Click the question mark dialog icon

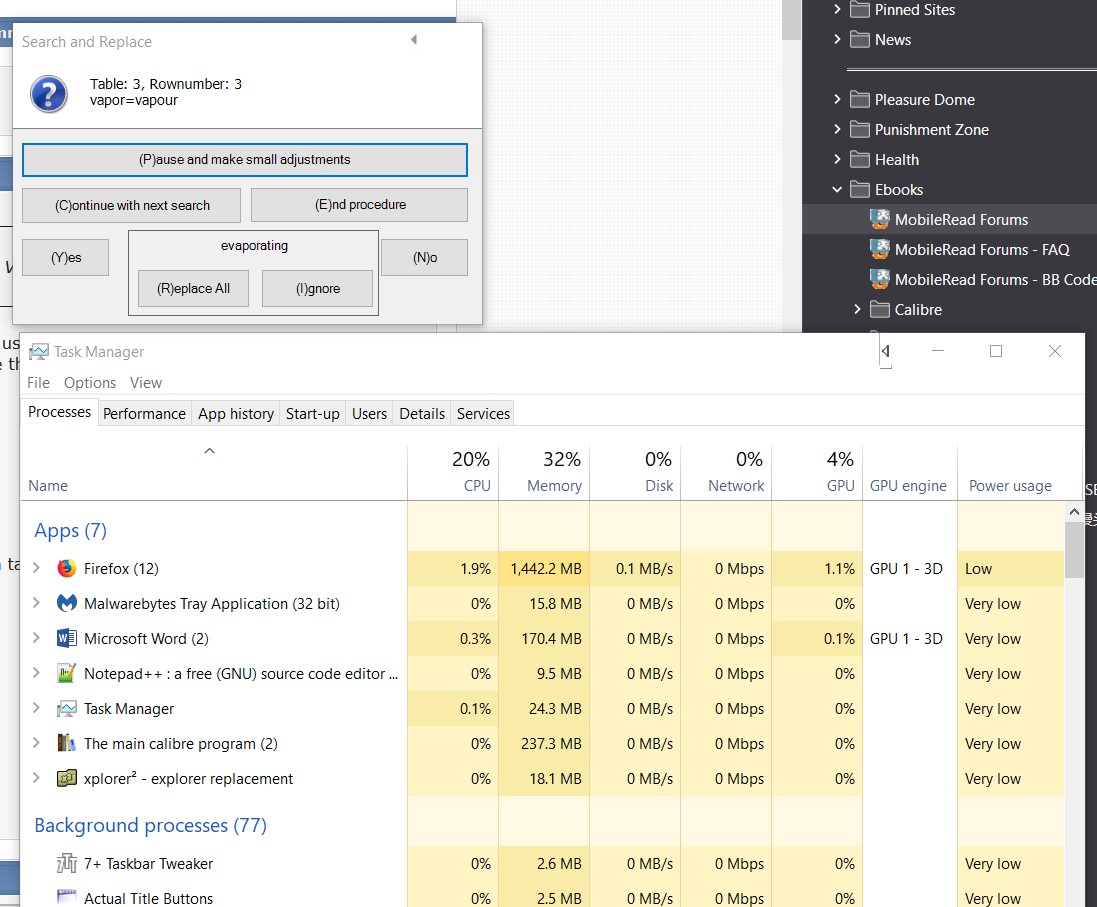pyautogui.click(x=49, y=93)
